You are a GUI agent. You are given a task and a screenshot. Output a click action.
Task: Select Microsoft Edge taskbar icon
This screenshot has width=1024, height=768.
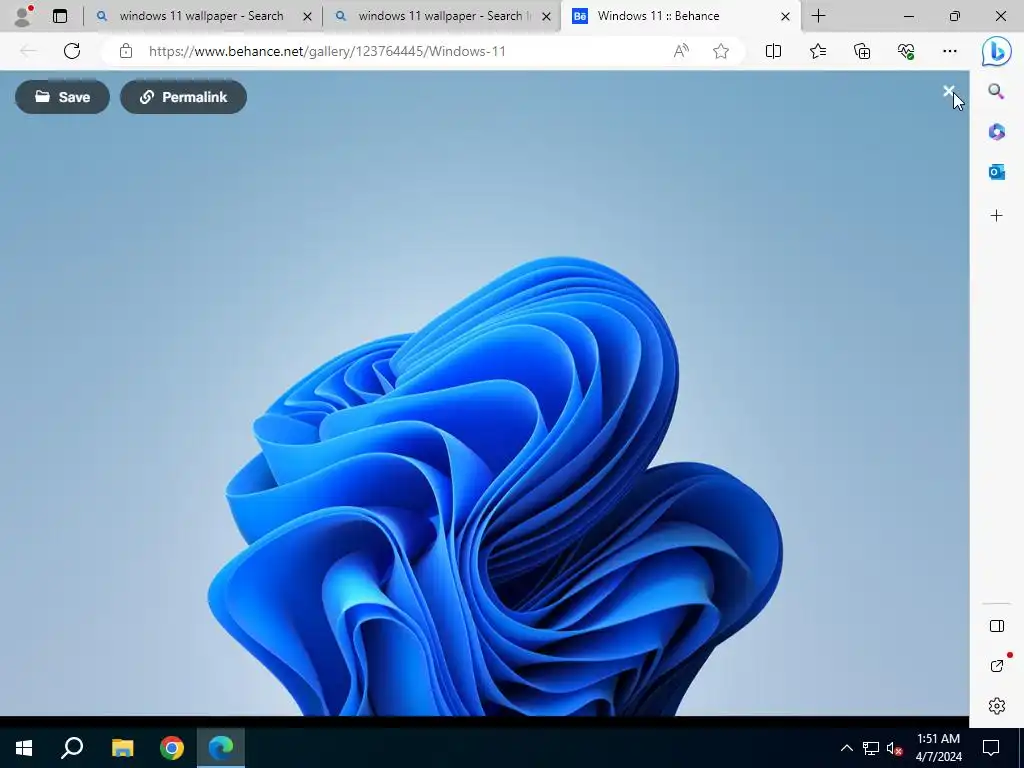[x=221, y=748]
